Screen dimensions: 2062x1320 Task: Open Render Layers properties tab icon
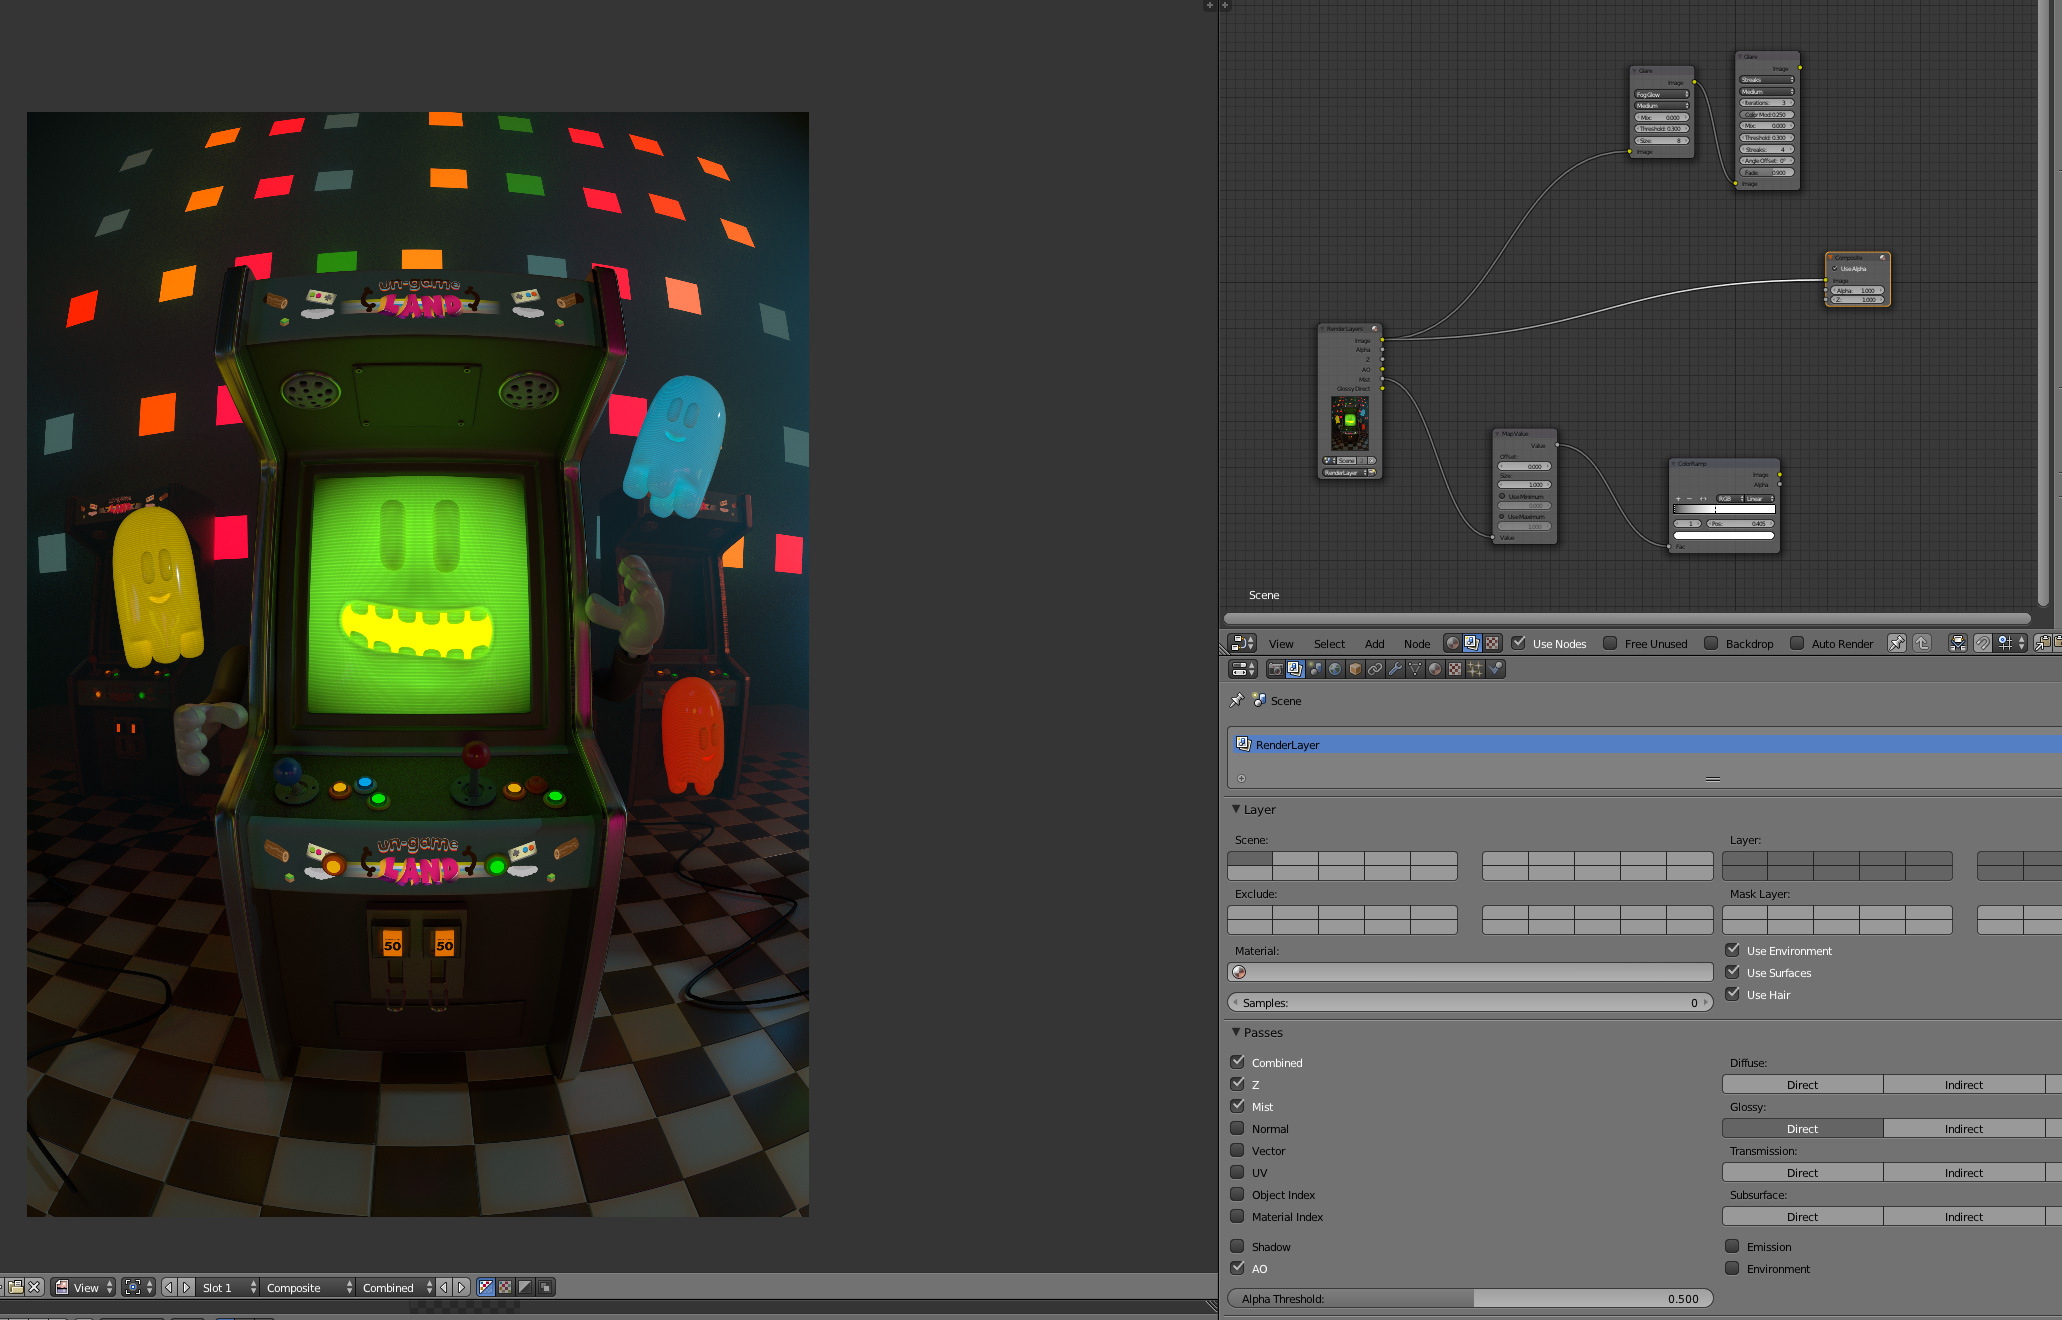tap(1295, 669)
